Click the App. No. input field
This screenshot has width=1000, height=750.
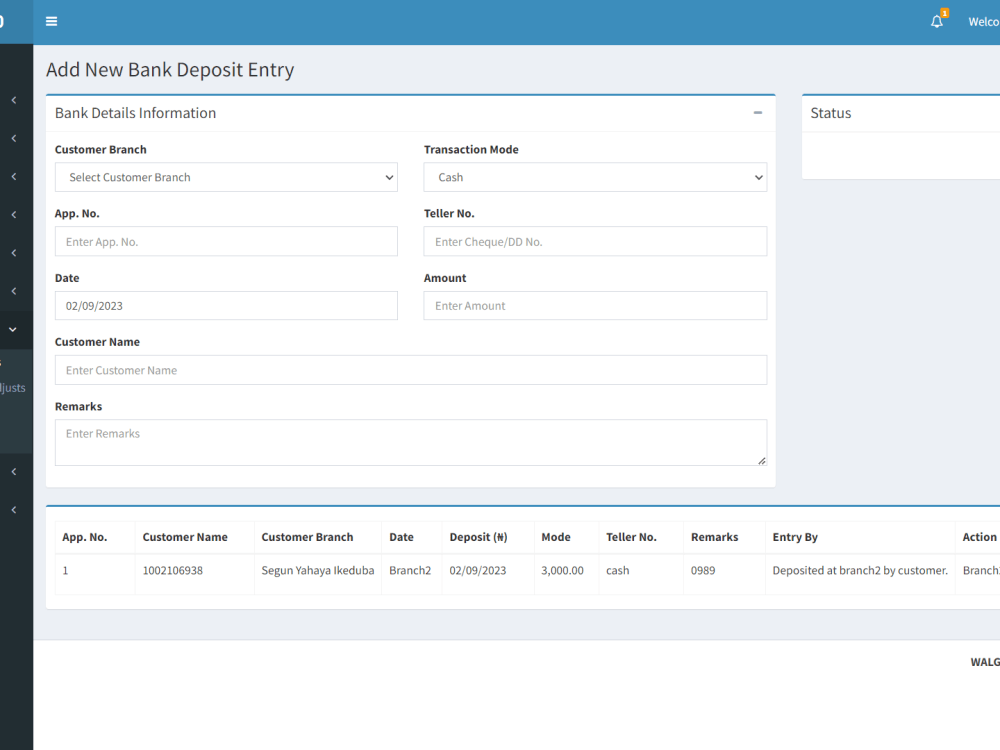click(x=226, y=242)
